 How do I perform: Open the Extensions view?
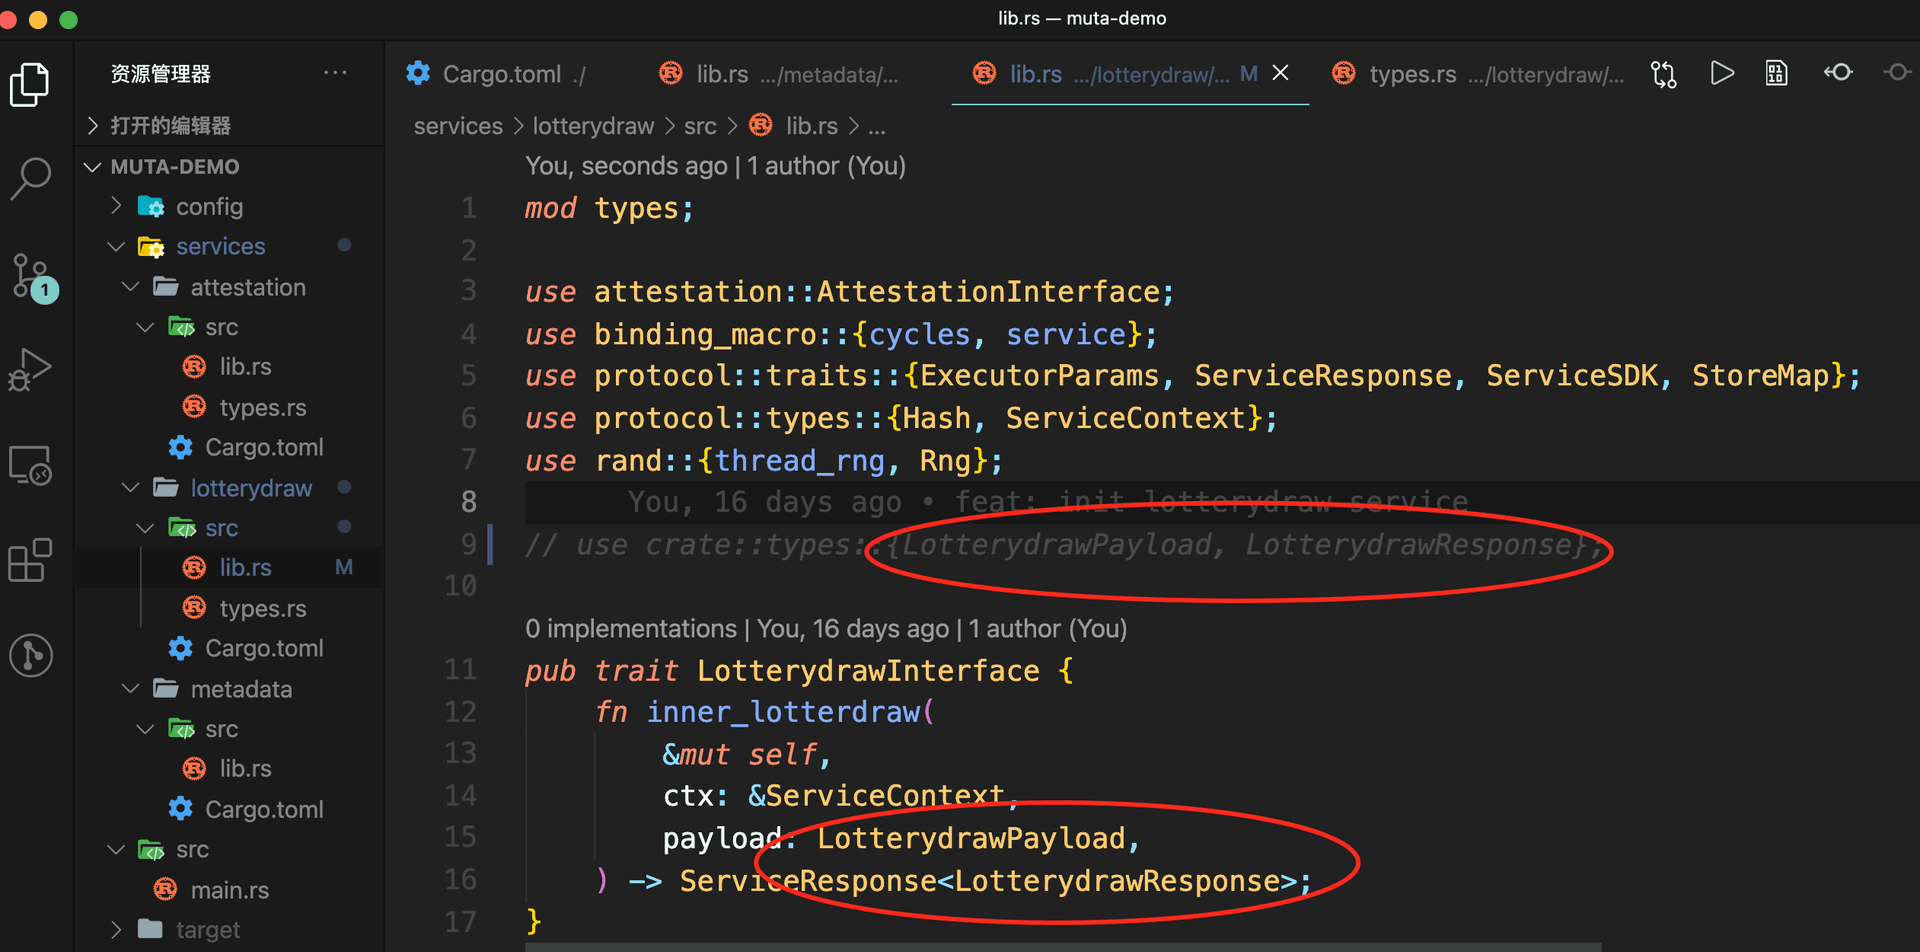(x=30, y=560)
